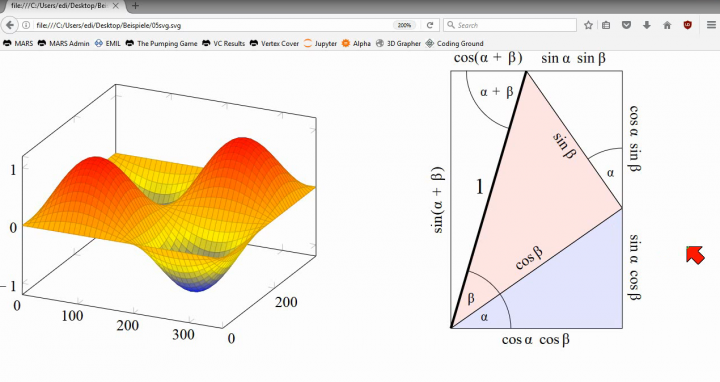Click the 3D plot axis label 100

pyautogui.click(x=72, y=316)
